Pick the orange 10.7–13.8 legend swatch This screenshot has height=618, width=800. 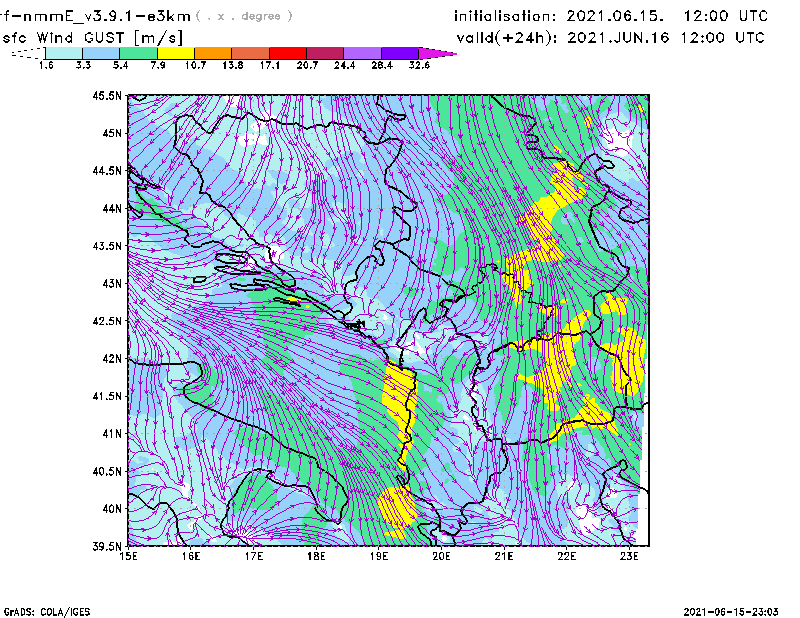tap(213, 53)
